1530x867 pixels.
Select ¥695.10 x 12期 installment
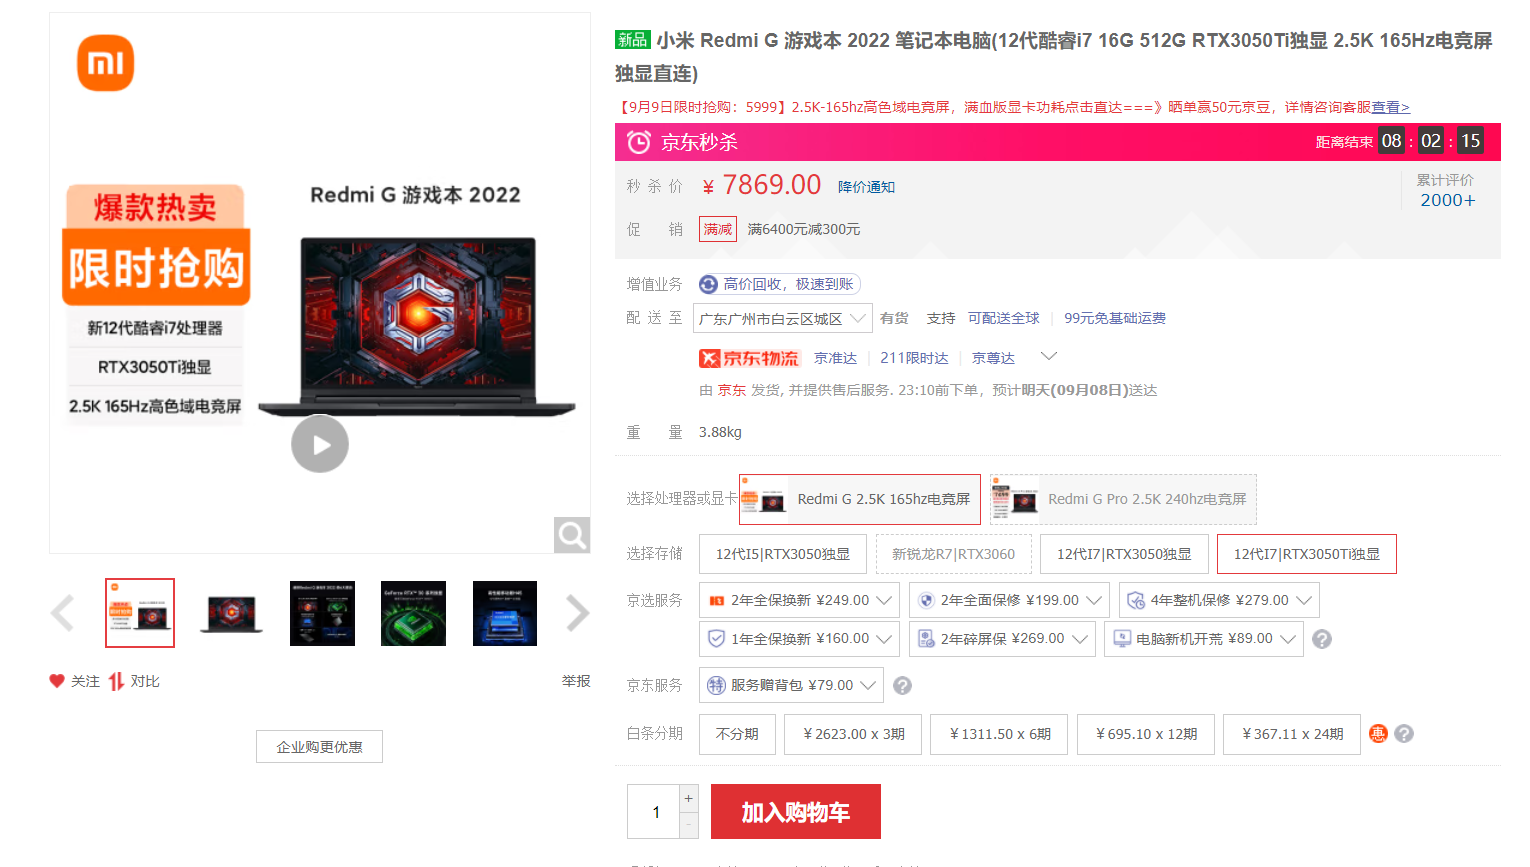(x=1146, y=734)
